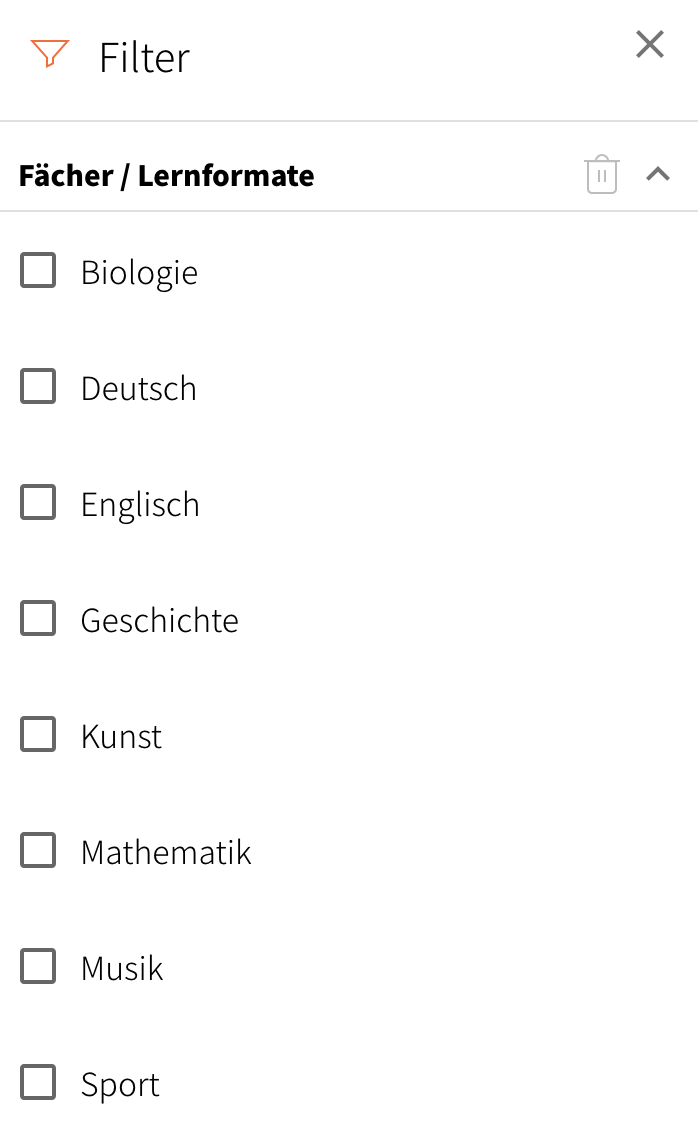Activate the Sport checkbox
Screen dimensions: 698x1148
38,1082
